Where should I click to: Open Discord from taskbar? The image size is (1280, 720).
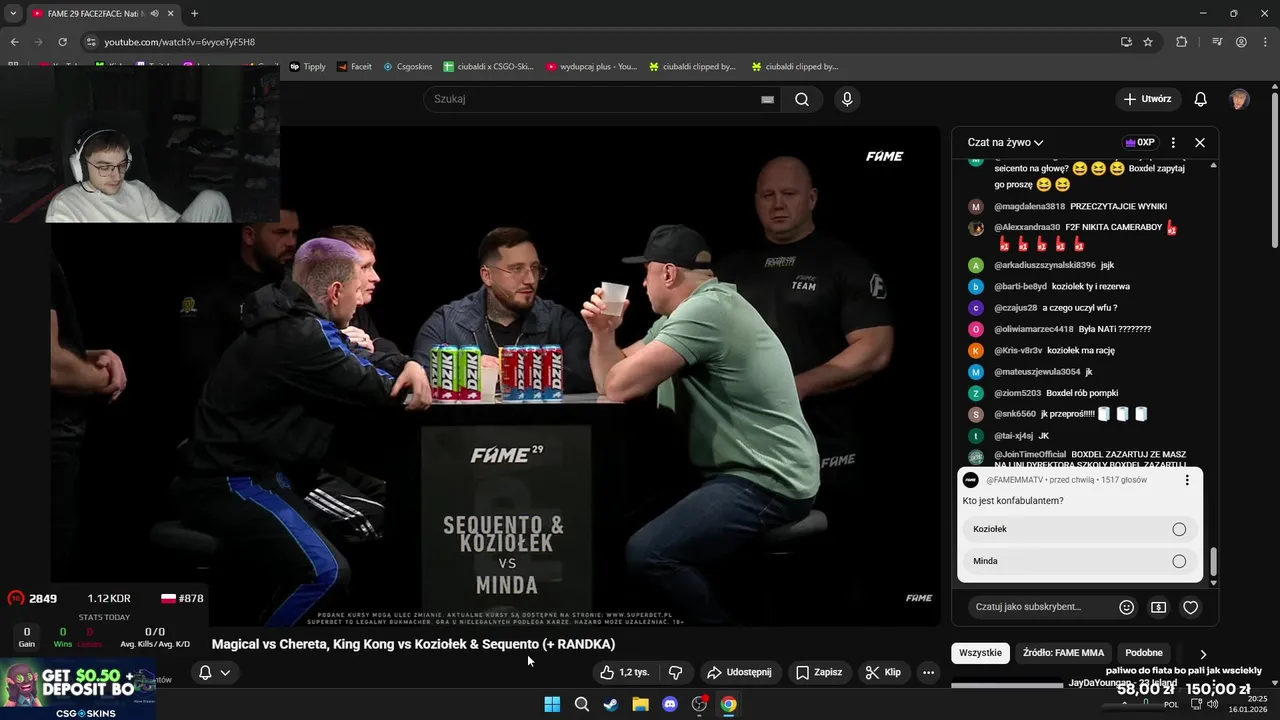[x=670, y=704]
